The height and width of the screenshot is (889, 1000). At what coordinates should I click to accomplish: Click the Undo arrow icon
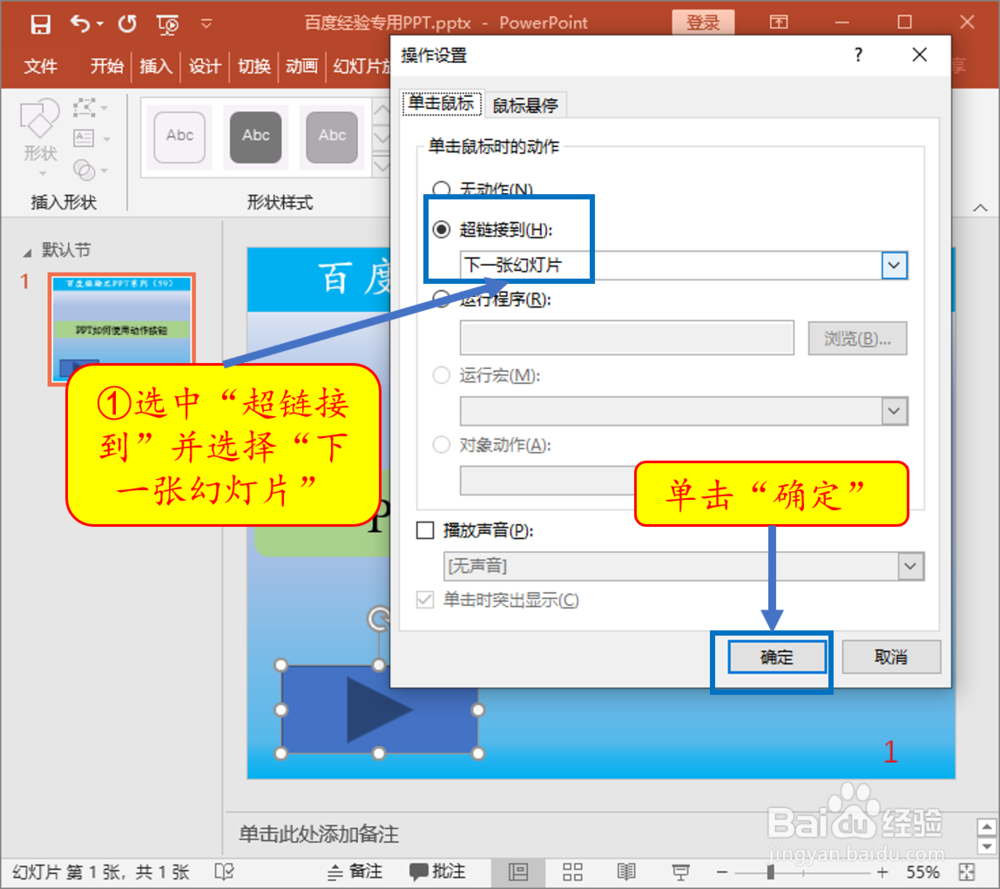click(x=80, y=24)
